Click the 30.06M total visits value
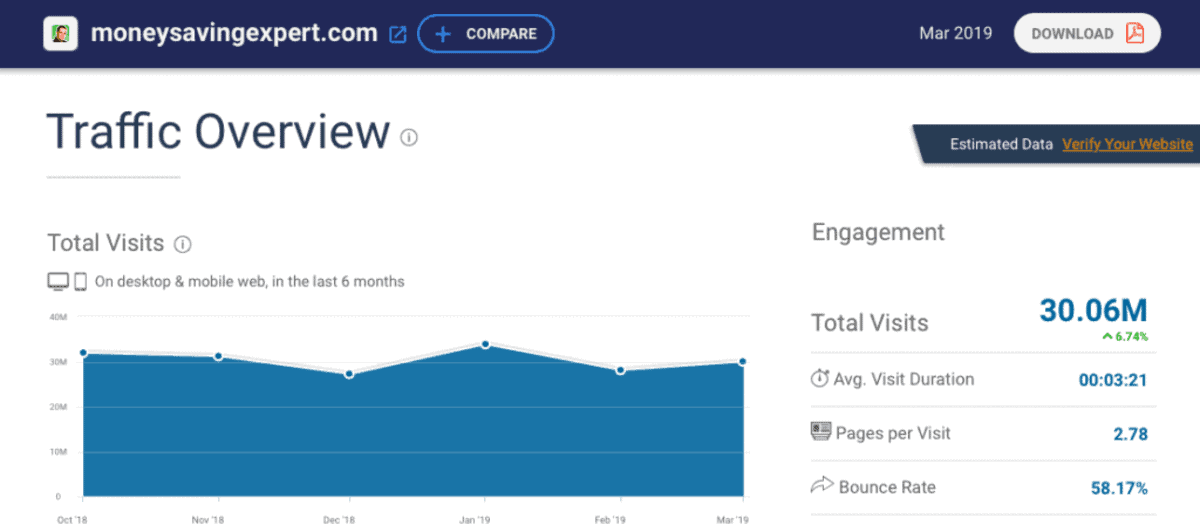Image resolution: width=1200 pixels, height=532 pixels. [x=1093, y=311]
